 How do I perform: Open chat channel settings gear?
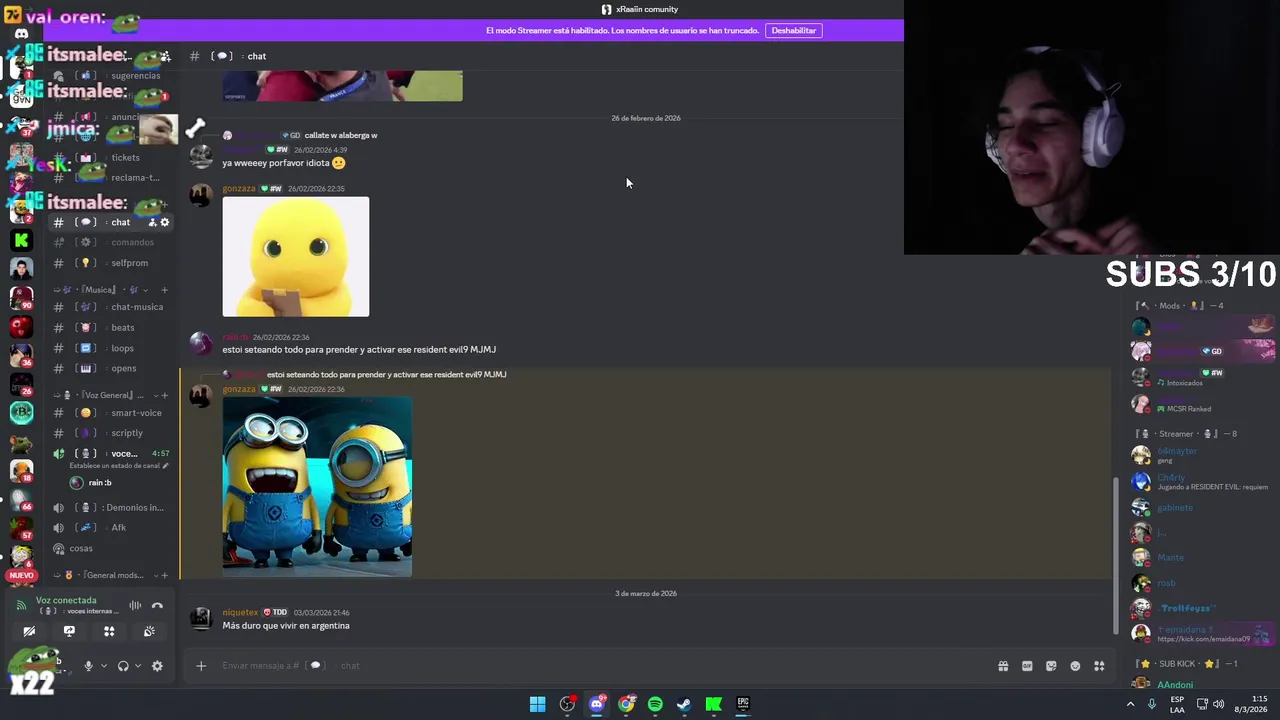[165, 222]
